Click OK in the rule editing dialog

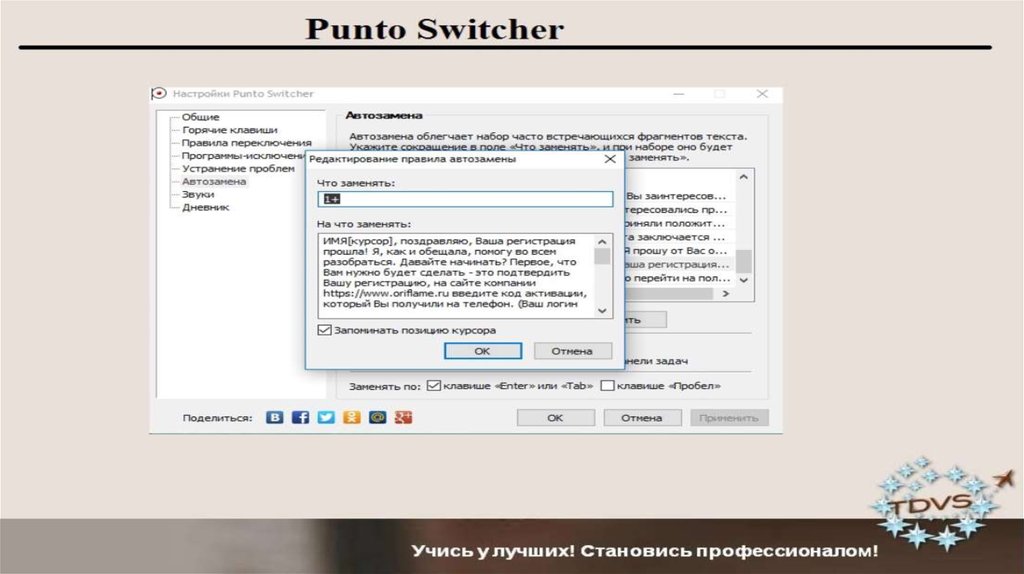(x=482, y=351)
